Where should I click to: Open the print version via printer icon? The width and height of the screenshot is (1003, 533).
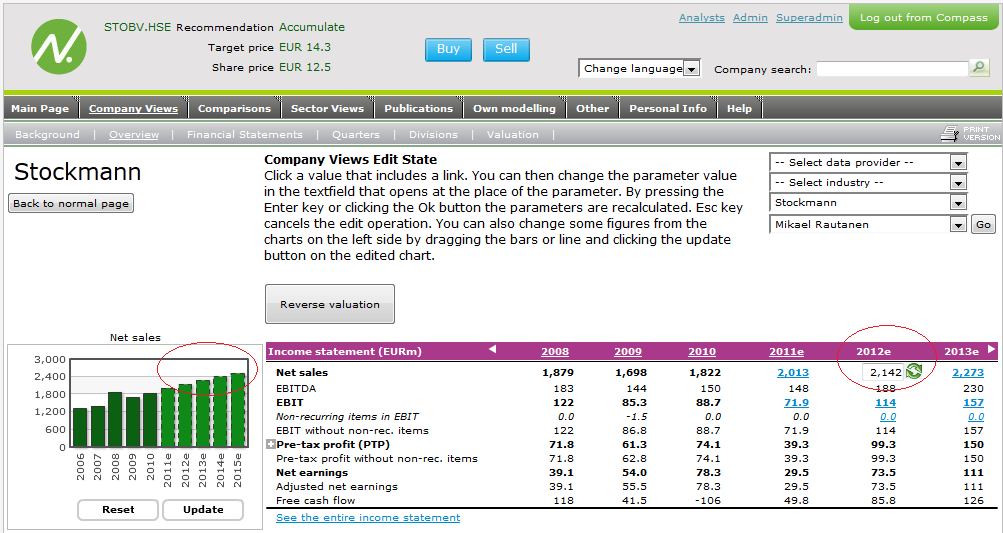pos(950,133)
